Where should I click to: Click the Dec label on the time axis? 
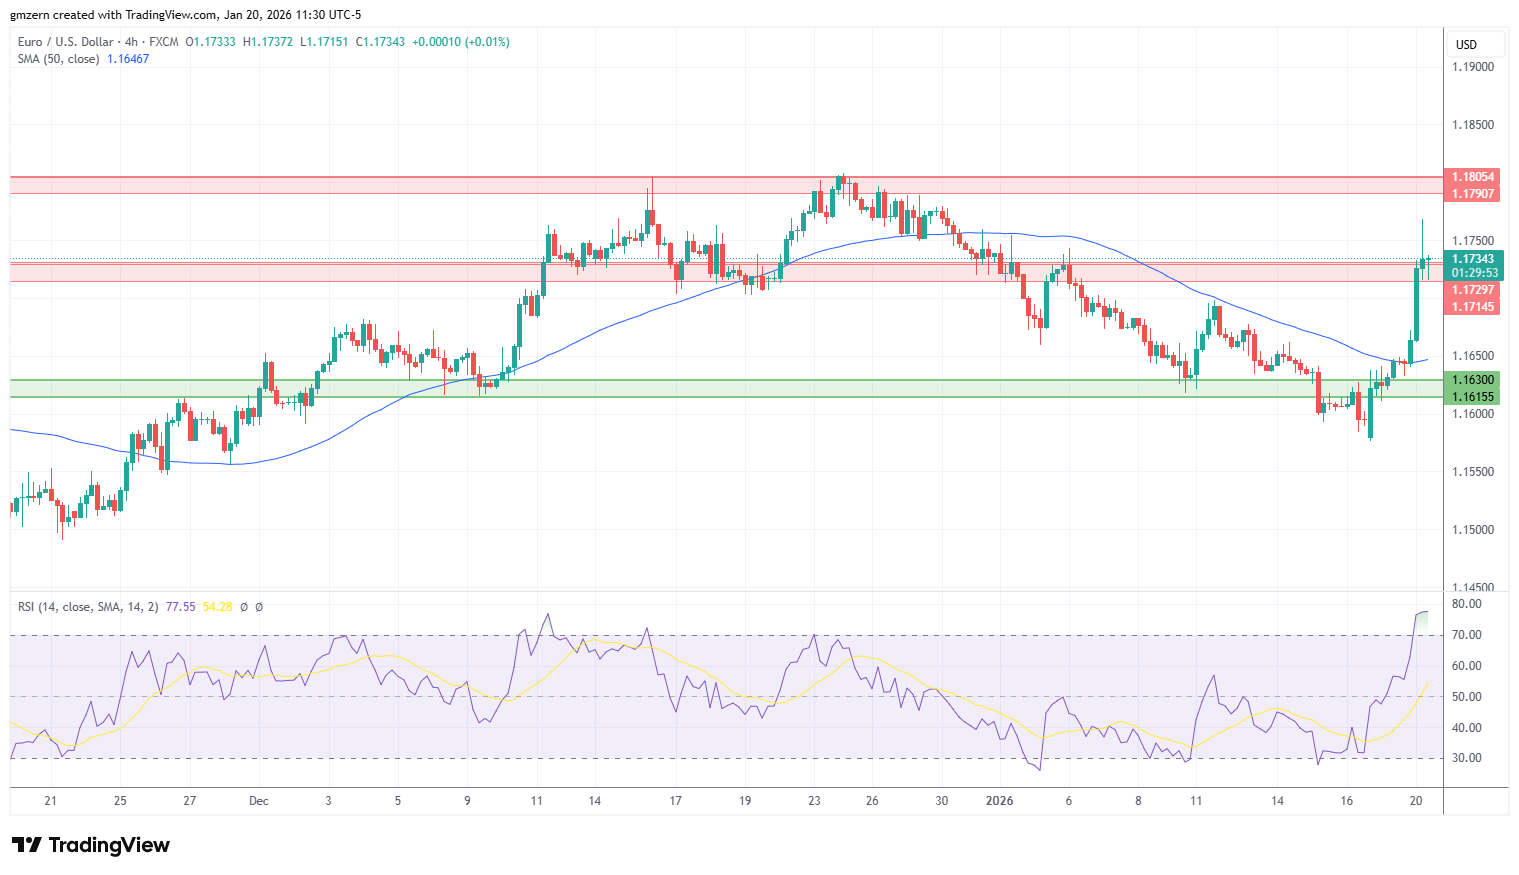[259, 801]
